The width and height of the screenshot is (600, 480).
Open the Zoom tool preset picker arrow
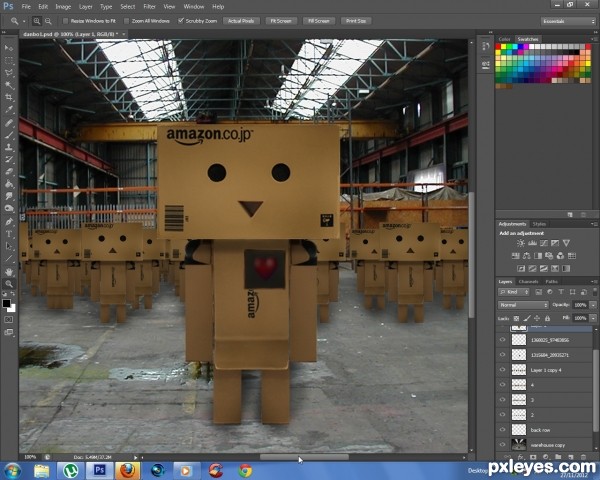click(24, 21)
